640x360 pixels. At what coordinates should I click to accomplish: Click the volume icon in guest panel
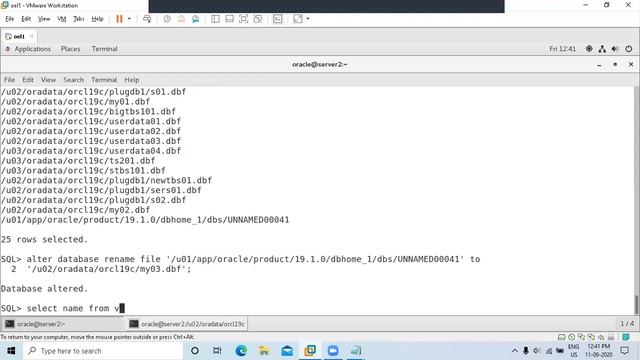(615, 49)
